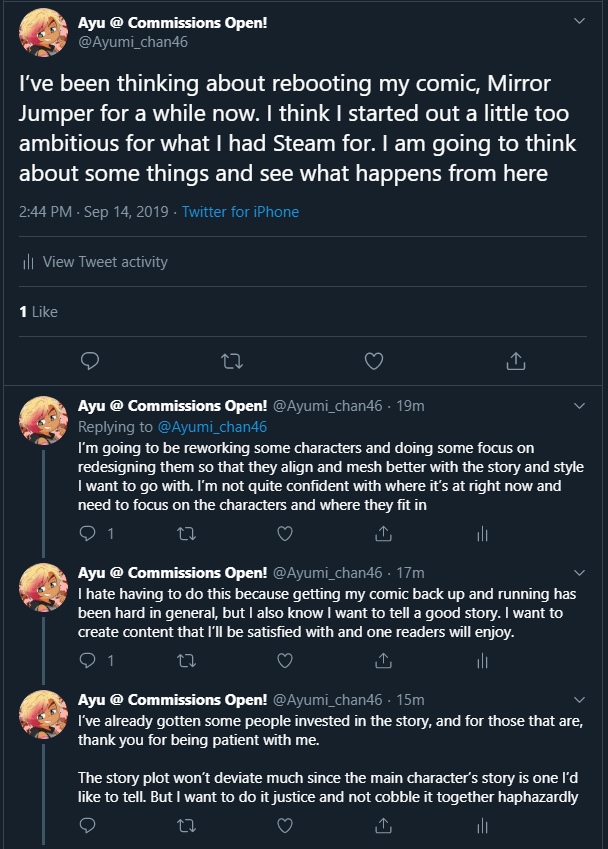The image size is (608, 849).
Task: Expand options chevron on the 17m reply
Action: coord(579,573)
